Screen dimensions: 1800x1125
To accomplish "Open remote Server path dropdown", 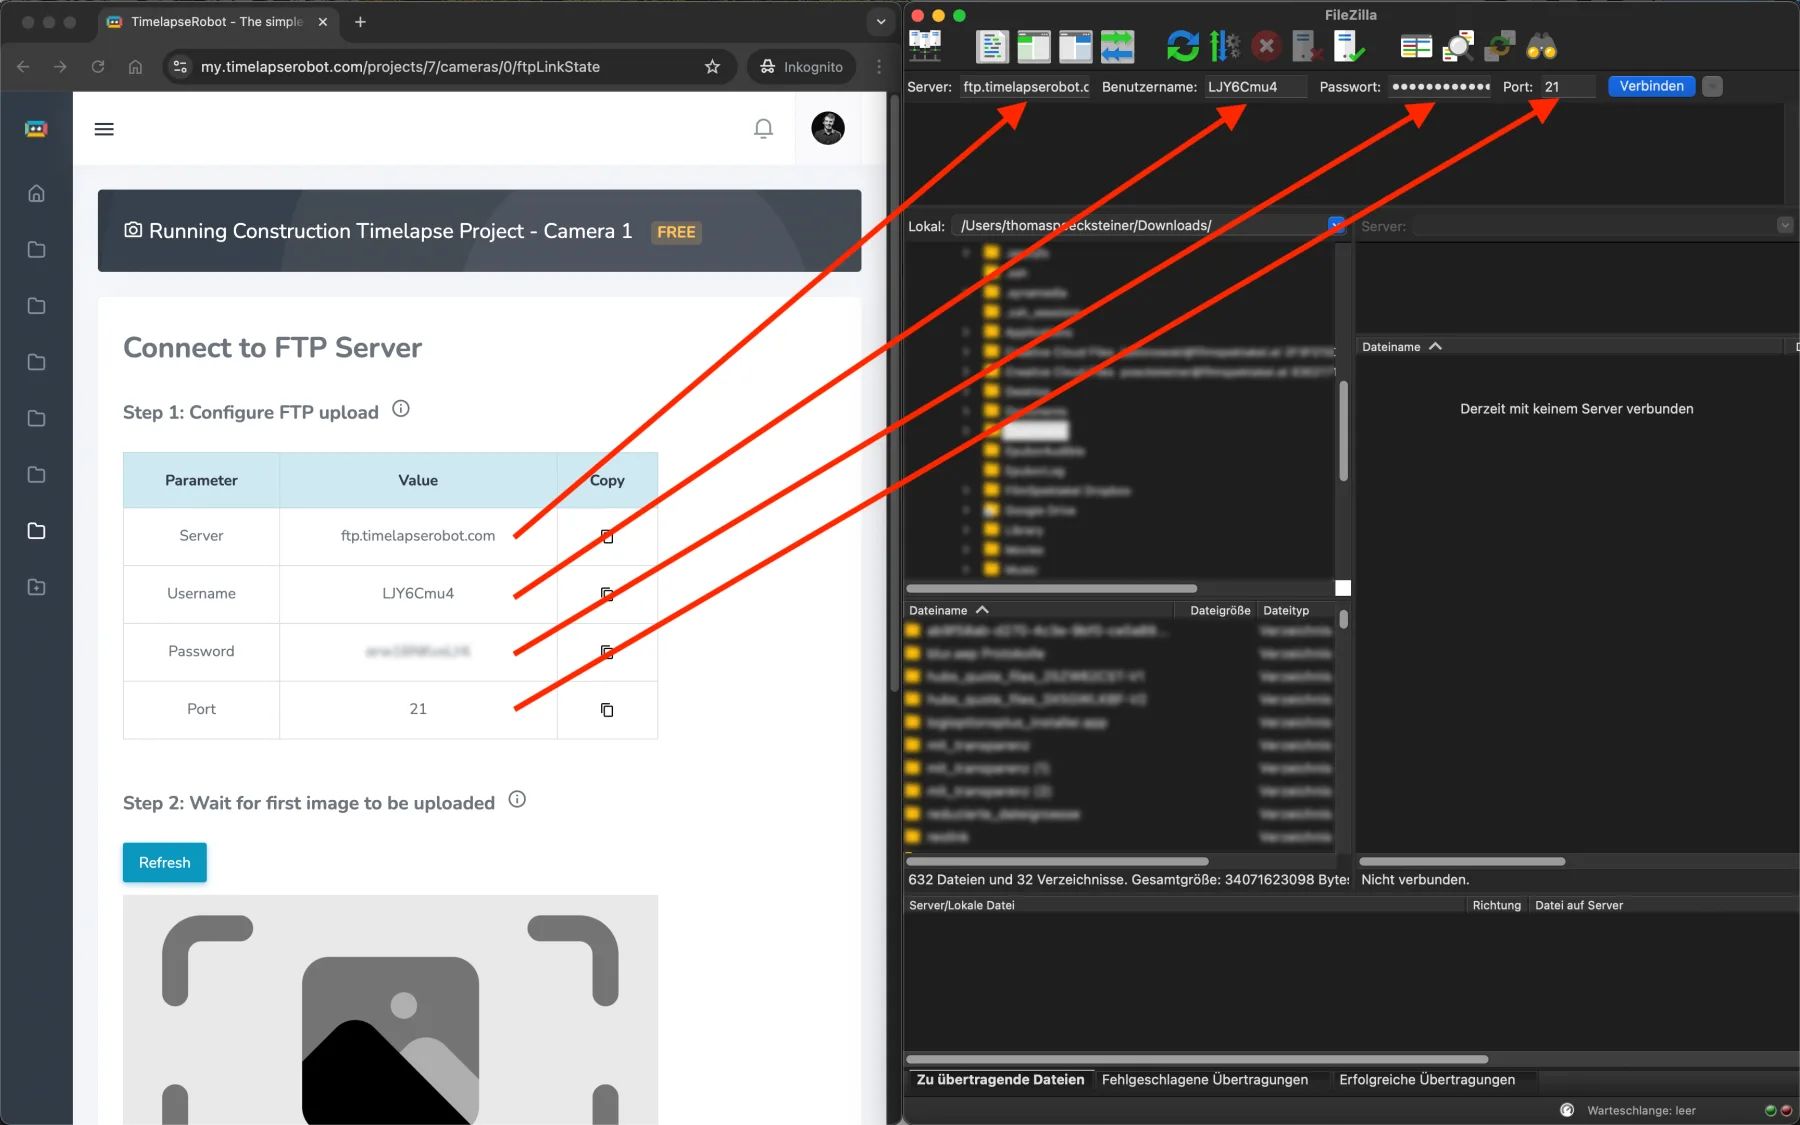I will point(1784,225).
